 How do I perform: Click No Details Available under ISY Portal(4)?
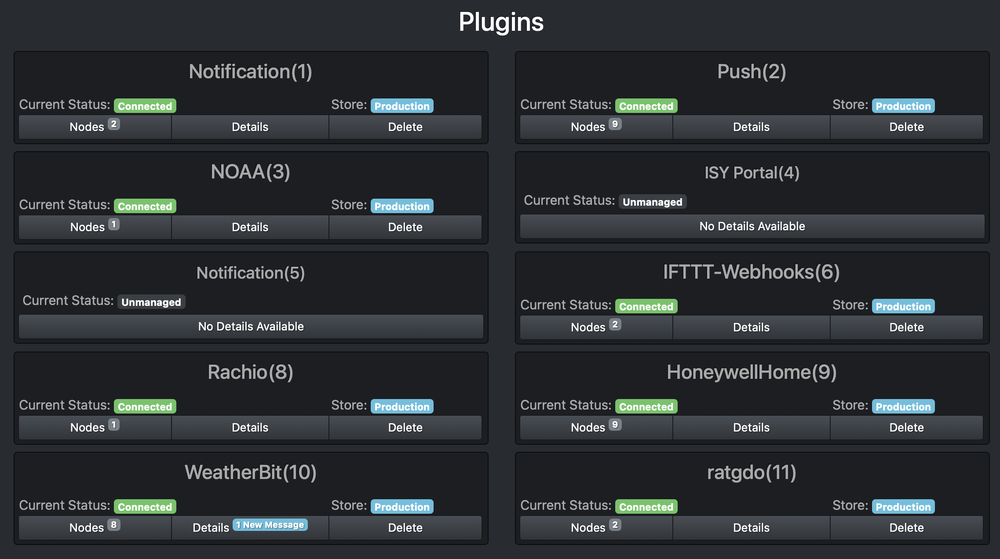tap(751, 226)
